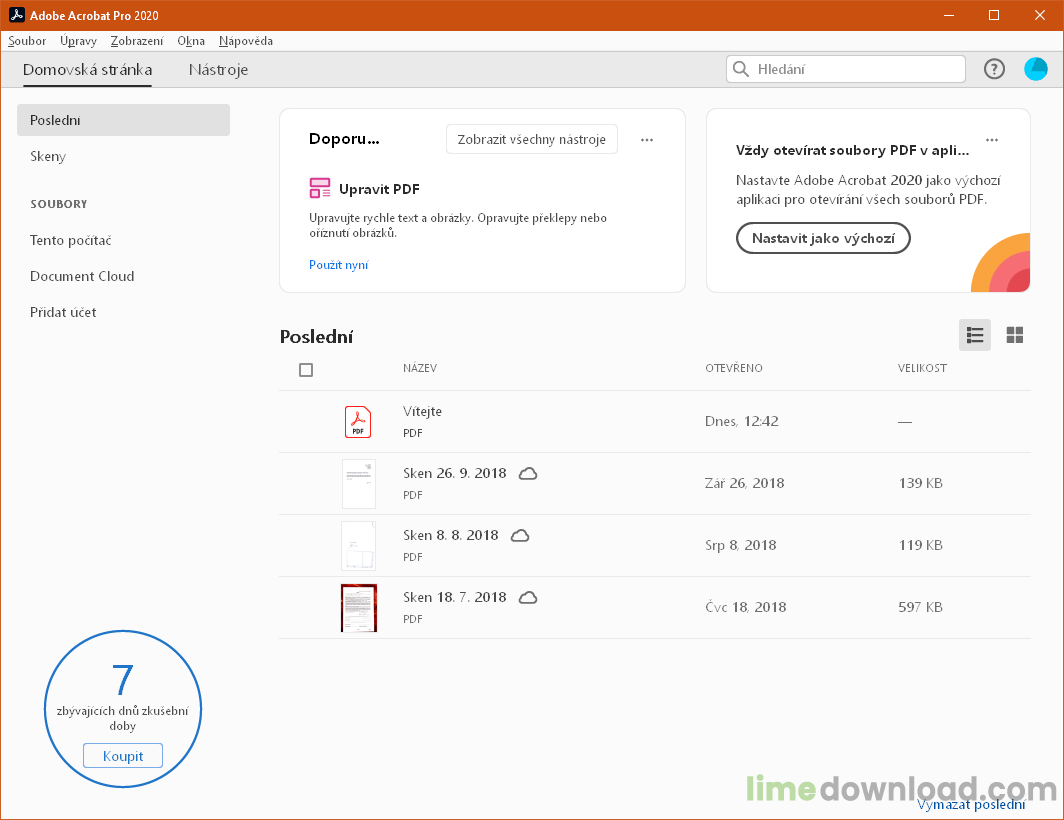Open the three-dot menu on Doporučené card
Viewport: 1064px width, 820px height.
coord(647,140)
